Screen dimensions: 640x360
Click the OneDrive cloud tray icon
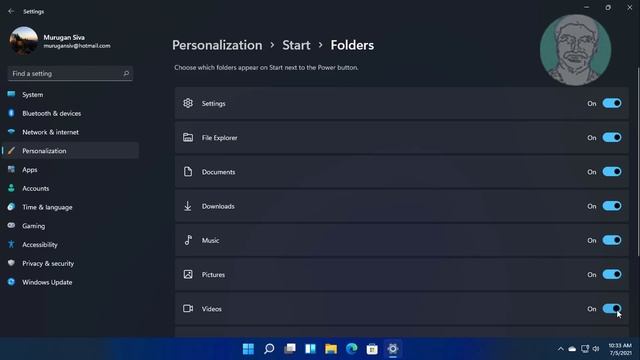(572, 349)
